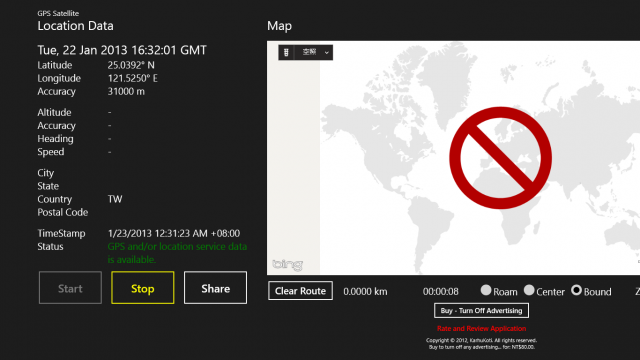Open the aerial map type selector
Viewport: 640px width, 360px height.
point(309,52)
